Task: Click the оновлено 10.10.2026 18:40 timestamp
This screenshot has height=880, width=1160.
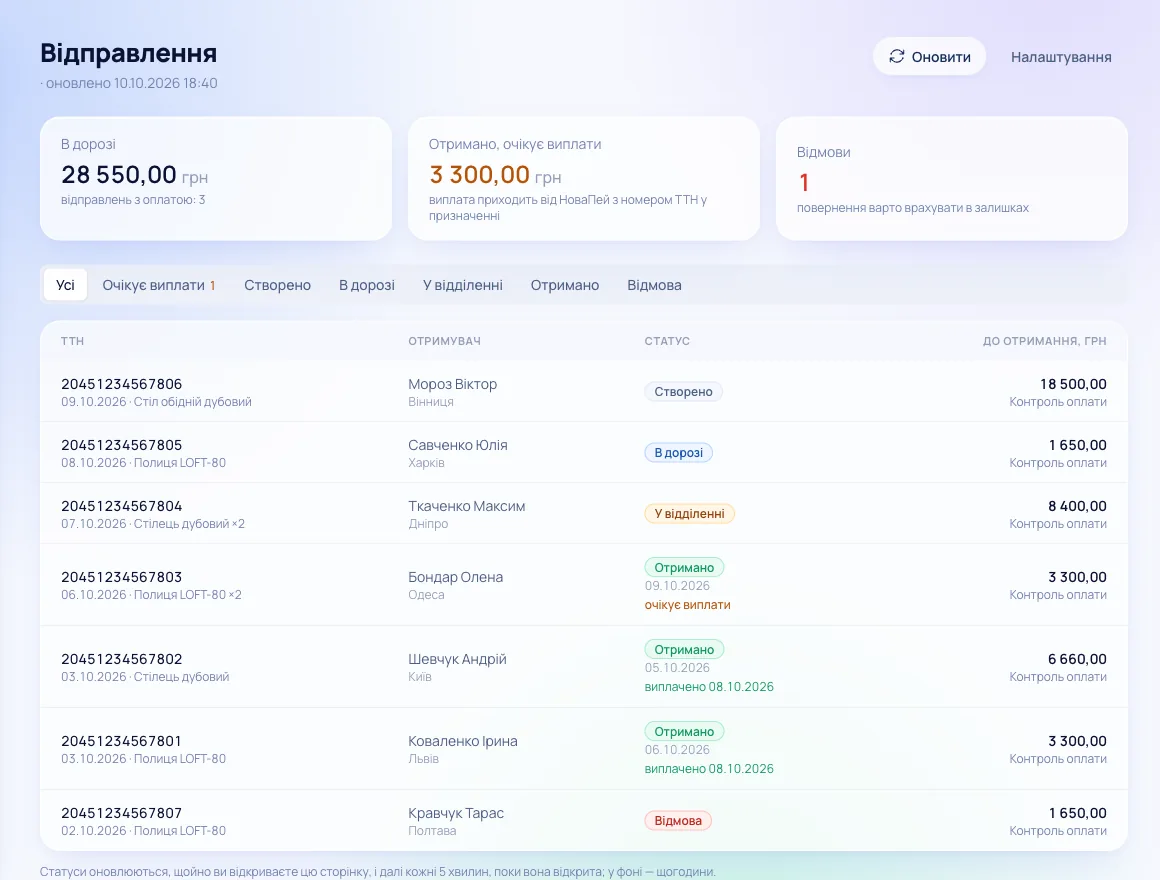Action: pos(131,83)
